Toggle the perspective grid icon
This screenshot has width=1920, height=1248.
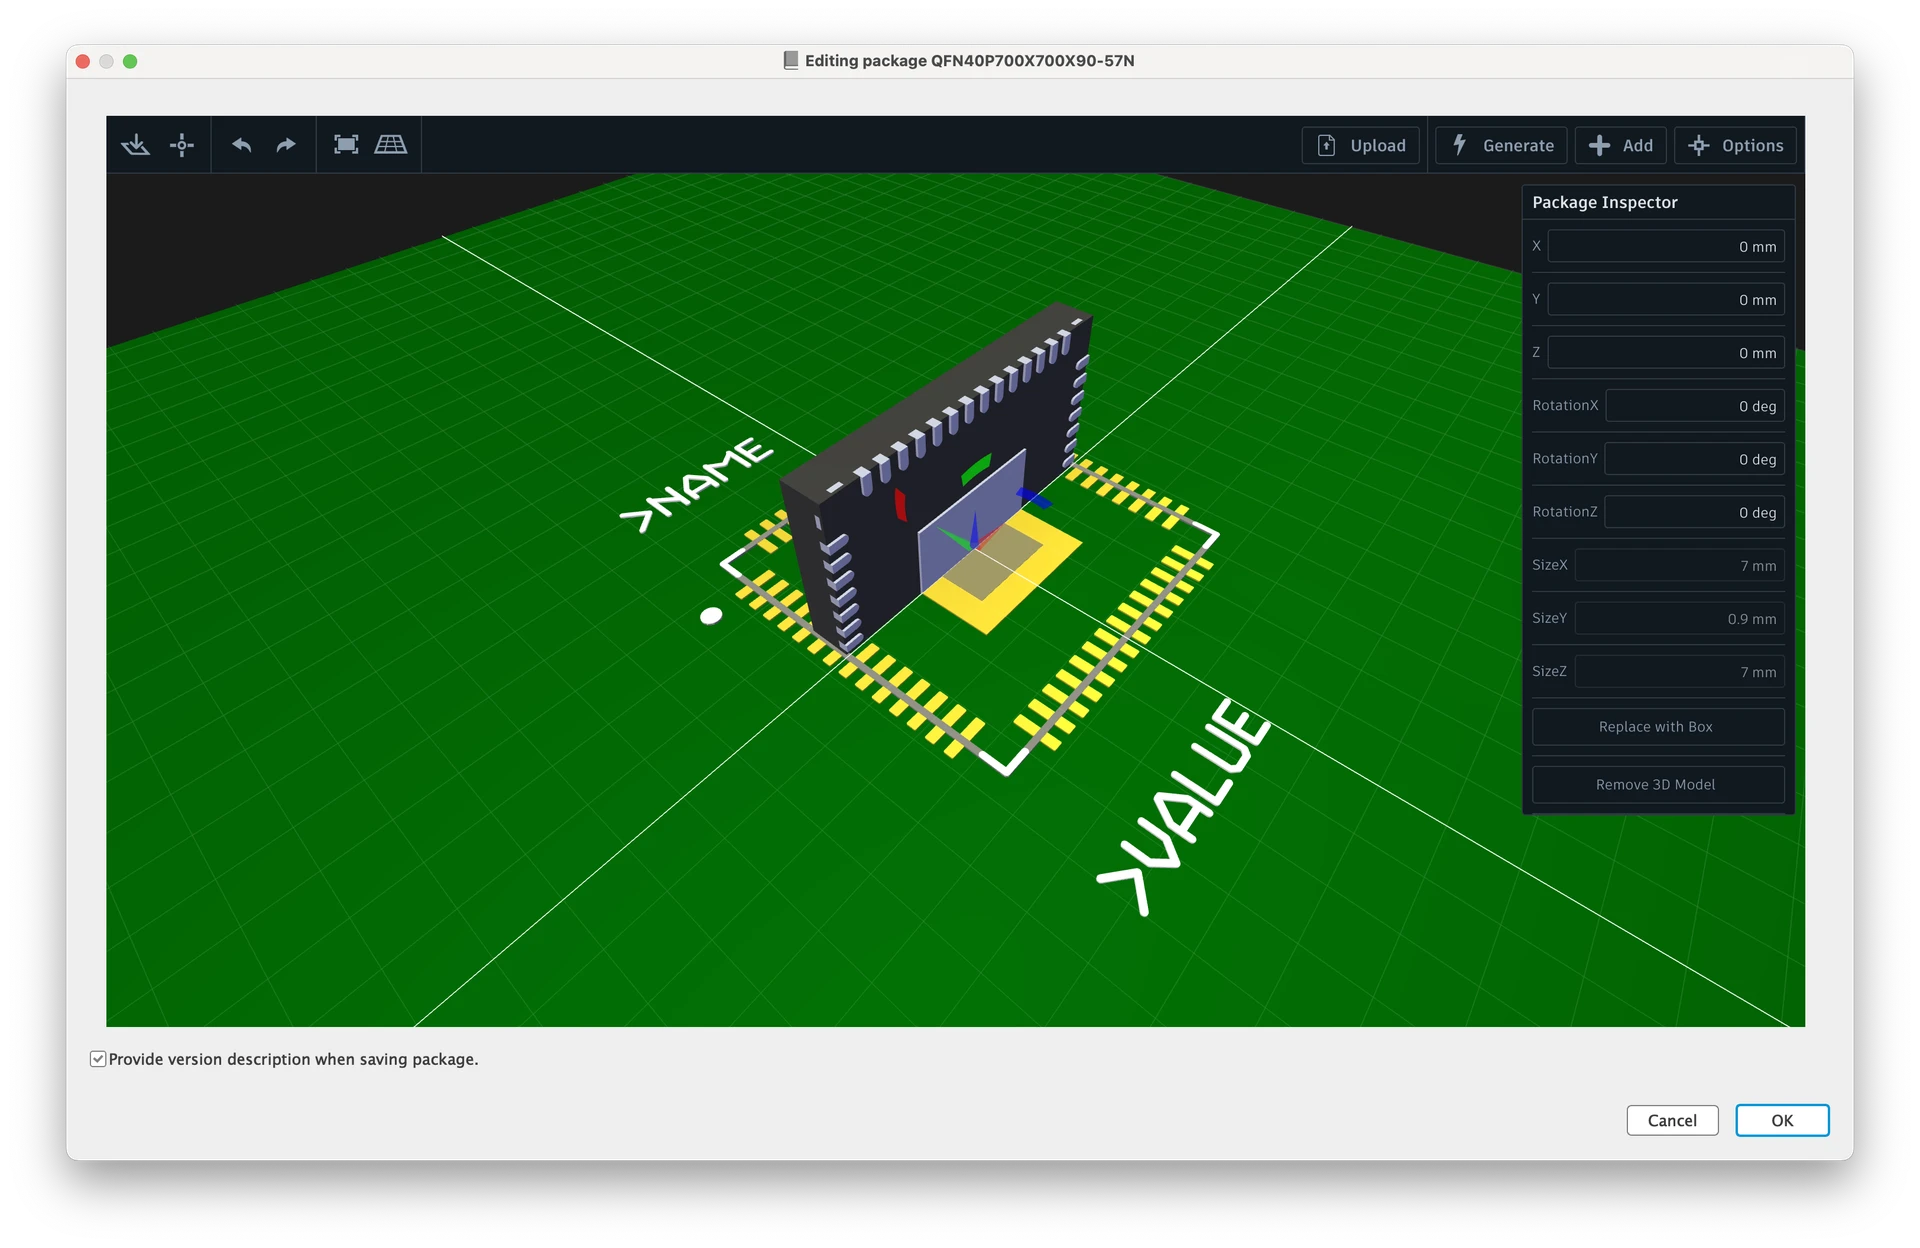pyautogui.click(x=390, y=145)
